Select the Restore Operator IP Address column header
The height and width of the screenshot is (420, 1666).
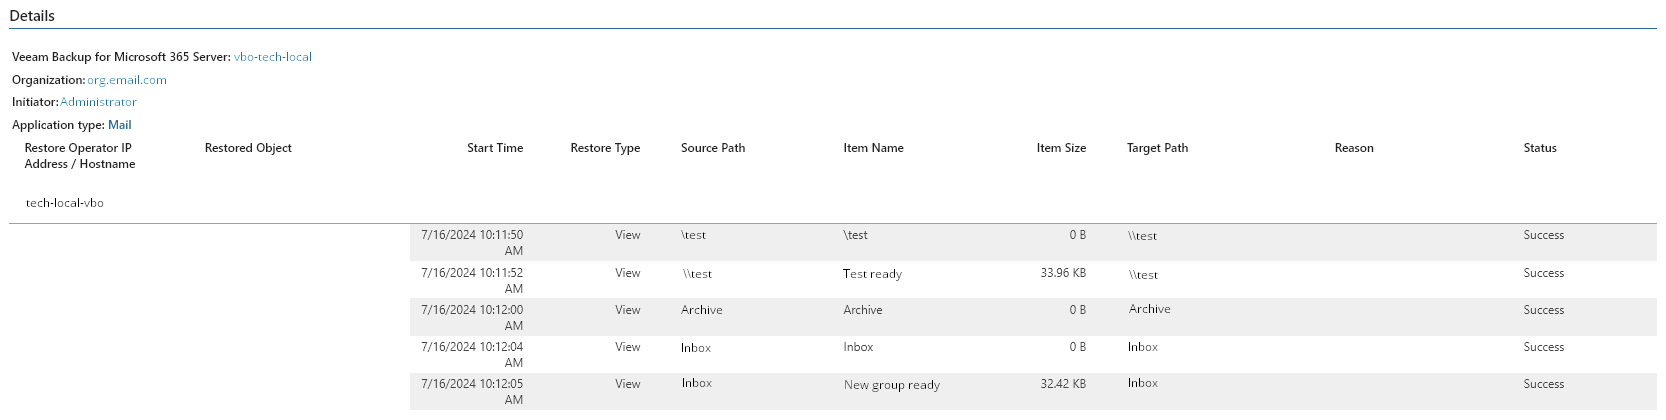80,156
